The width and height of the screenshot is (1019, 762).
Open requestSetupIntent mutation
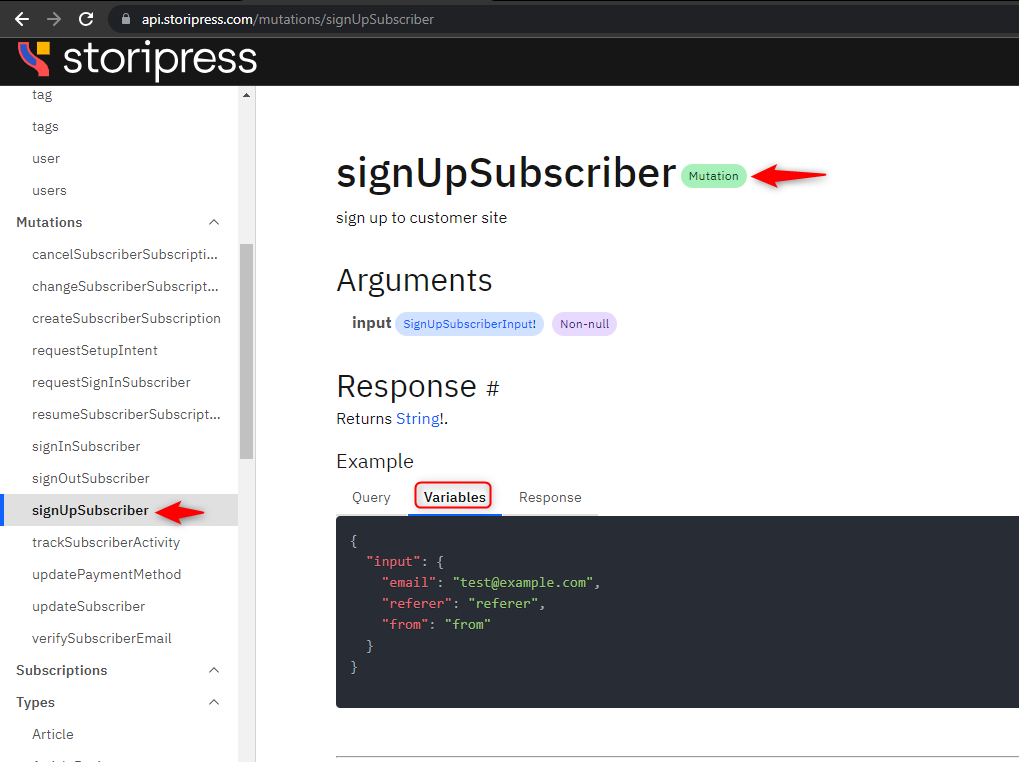coord(95,350)
